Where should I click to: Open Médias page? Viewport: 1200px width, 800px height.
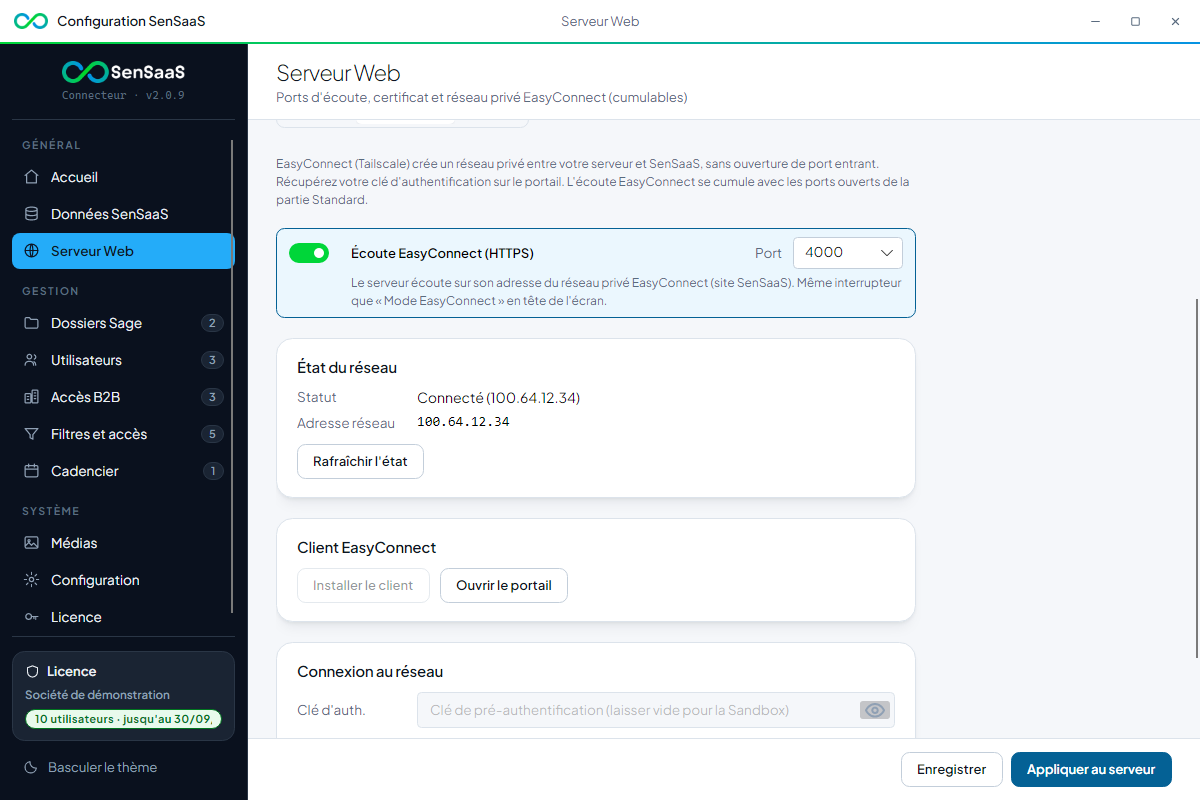[x=123, y=543]
